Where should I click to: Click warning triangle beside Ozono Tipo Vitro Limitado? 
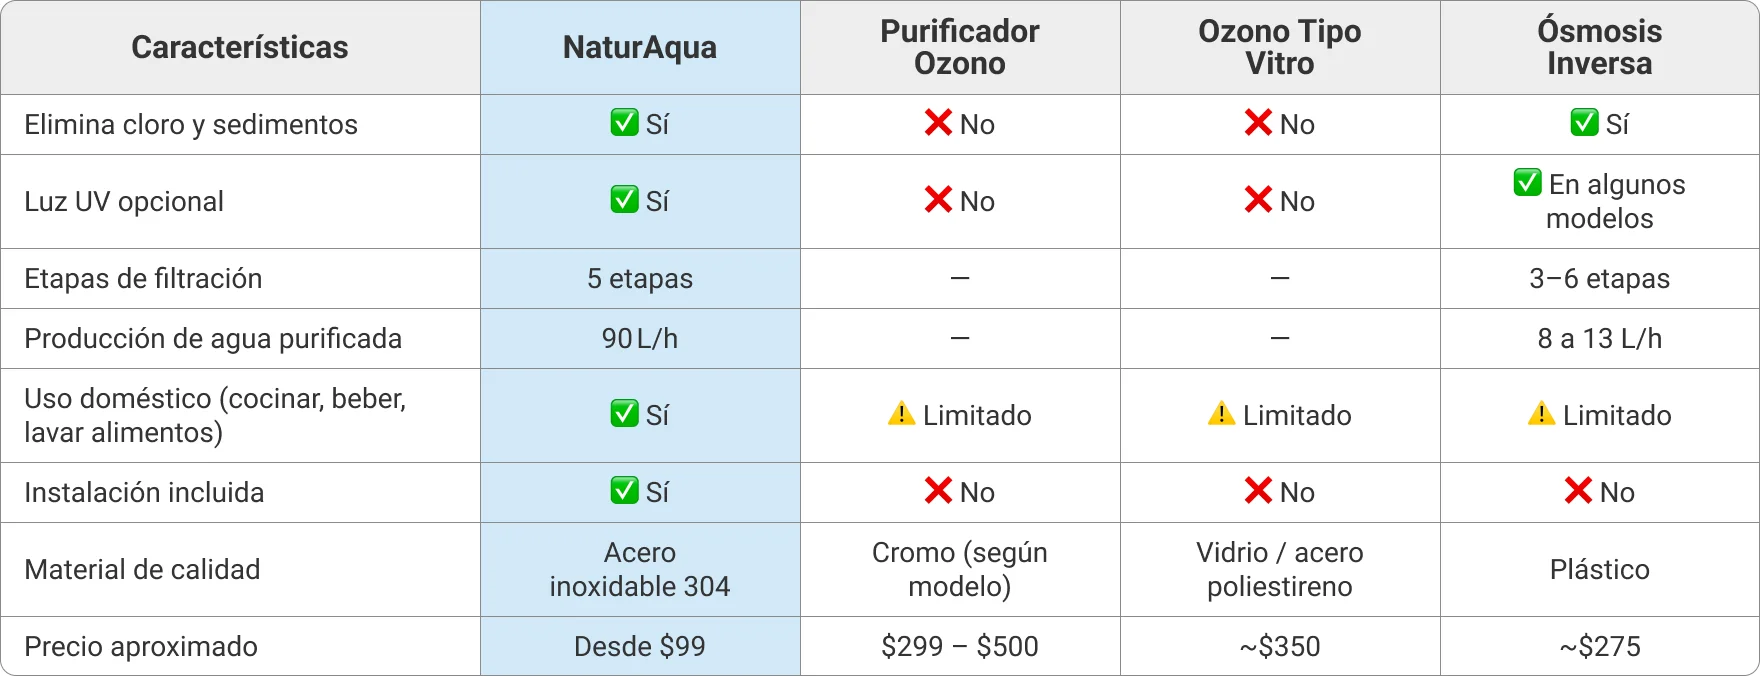(x=1221, y=413)
